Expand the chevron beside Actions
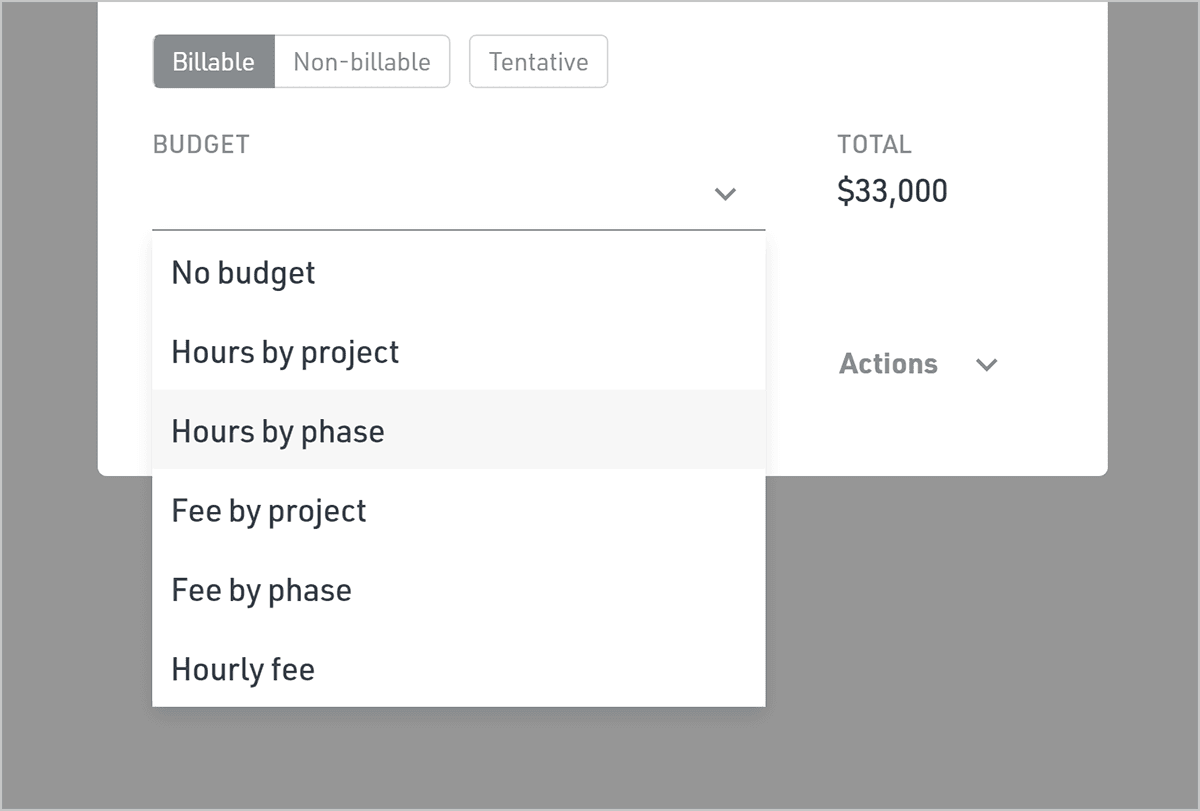 [x=986, y=365]
